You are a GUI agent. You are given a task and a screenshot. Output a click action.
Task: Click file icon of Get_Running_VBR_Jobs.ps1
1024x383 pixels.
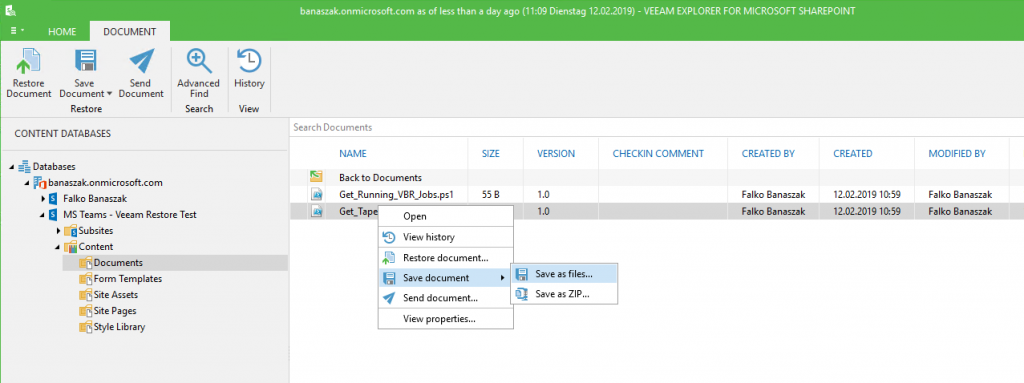click(317, 194)
